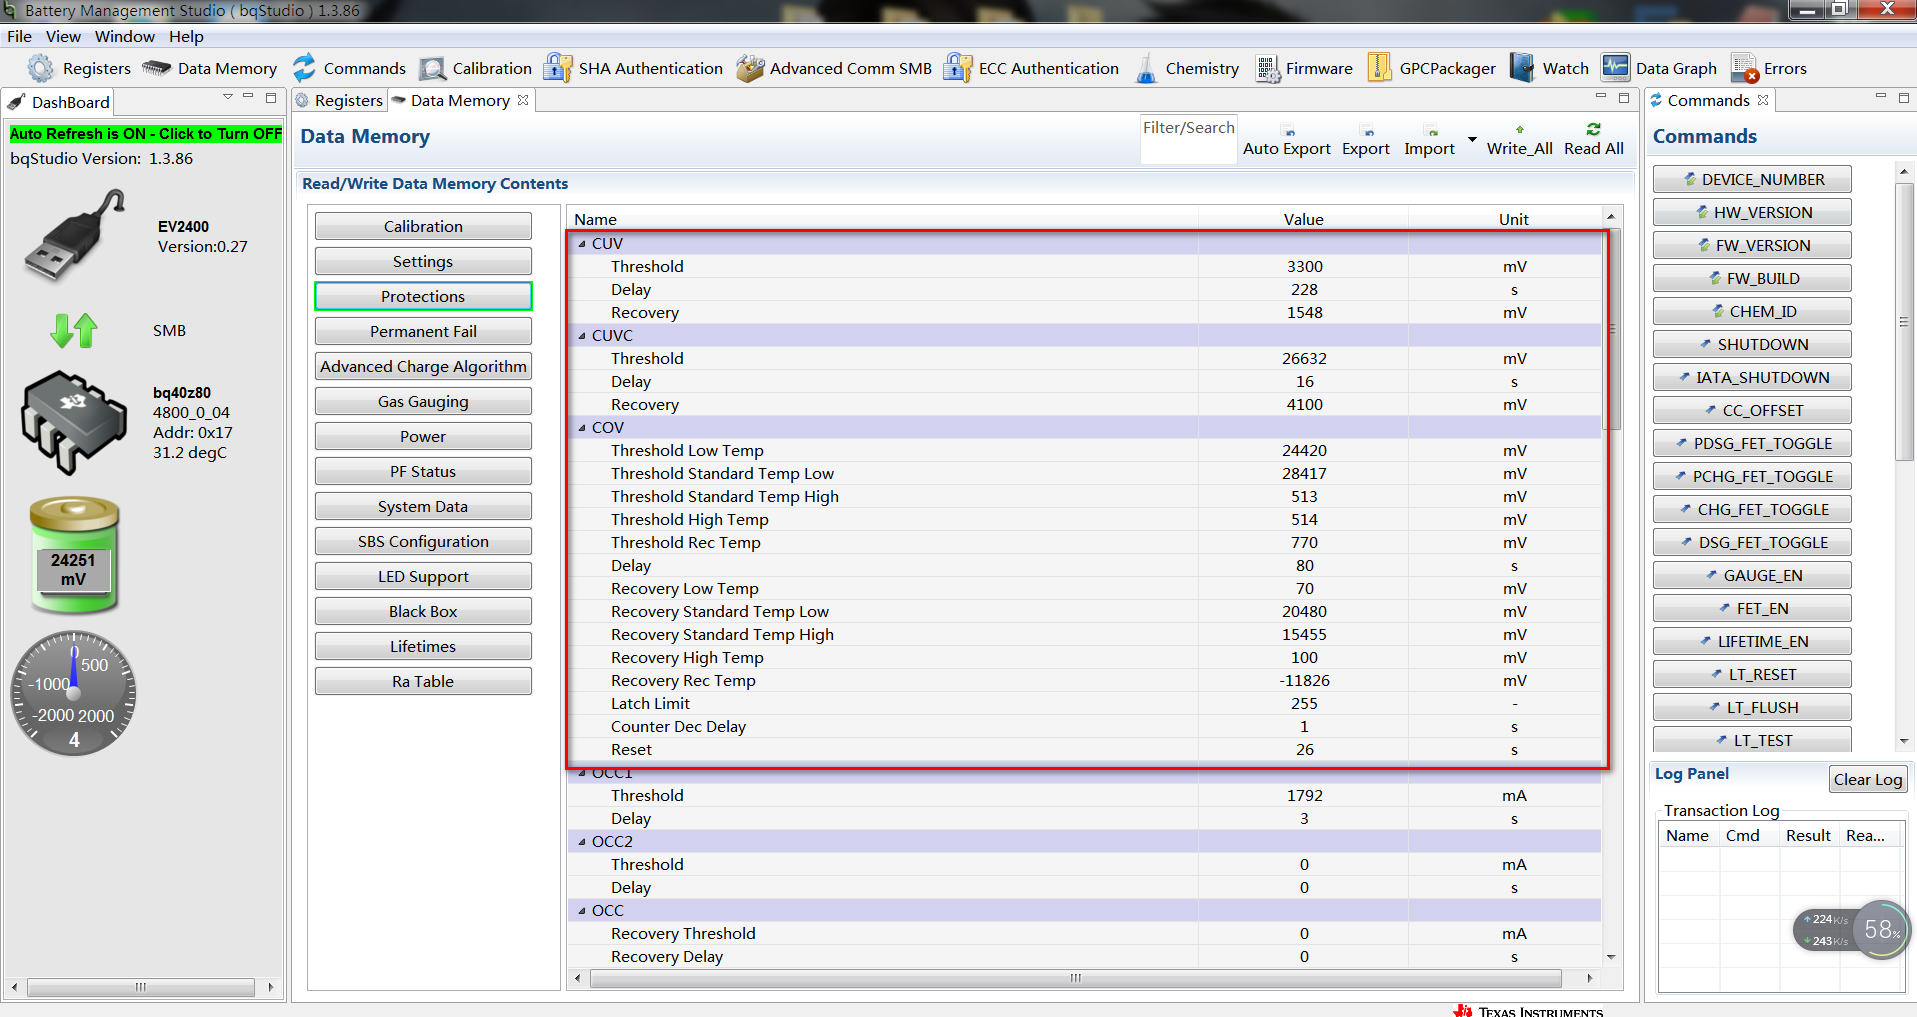Clear the transaction log
This screenshot has height=1017, width=1917.
point(1868,780)
